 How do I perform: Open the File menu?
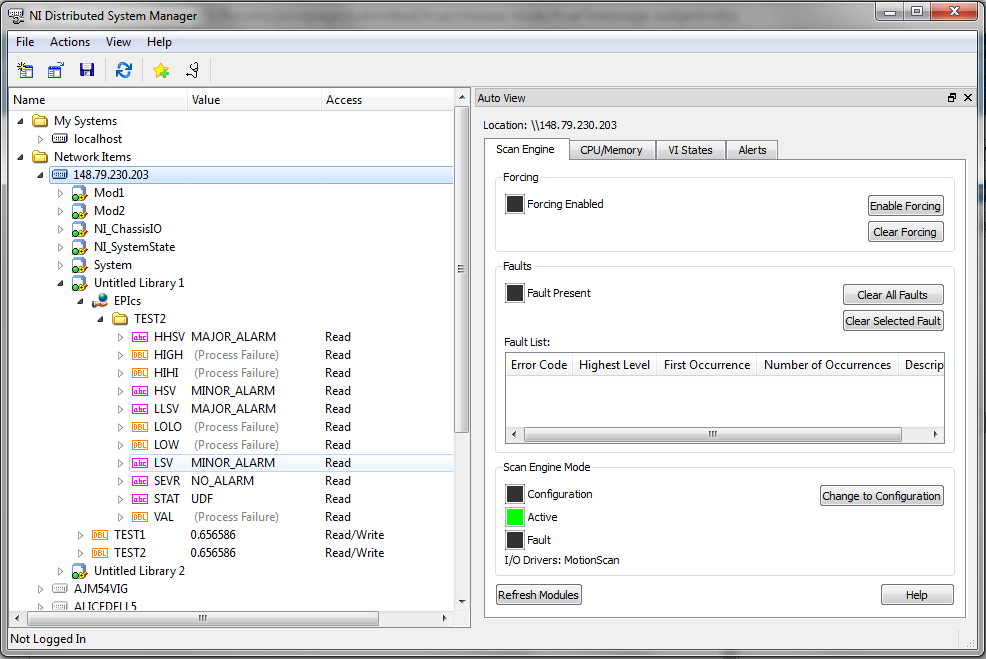25,42
